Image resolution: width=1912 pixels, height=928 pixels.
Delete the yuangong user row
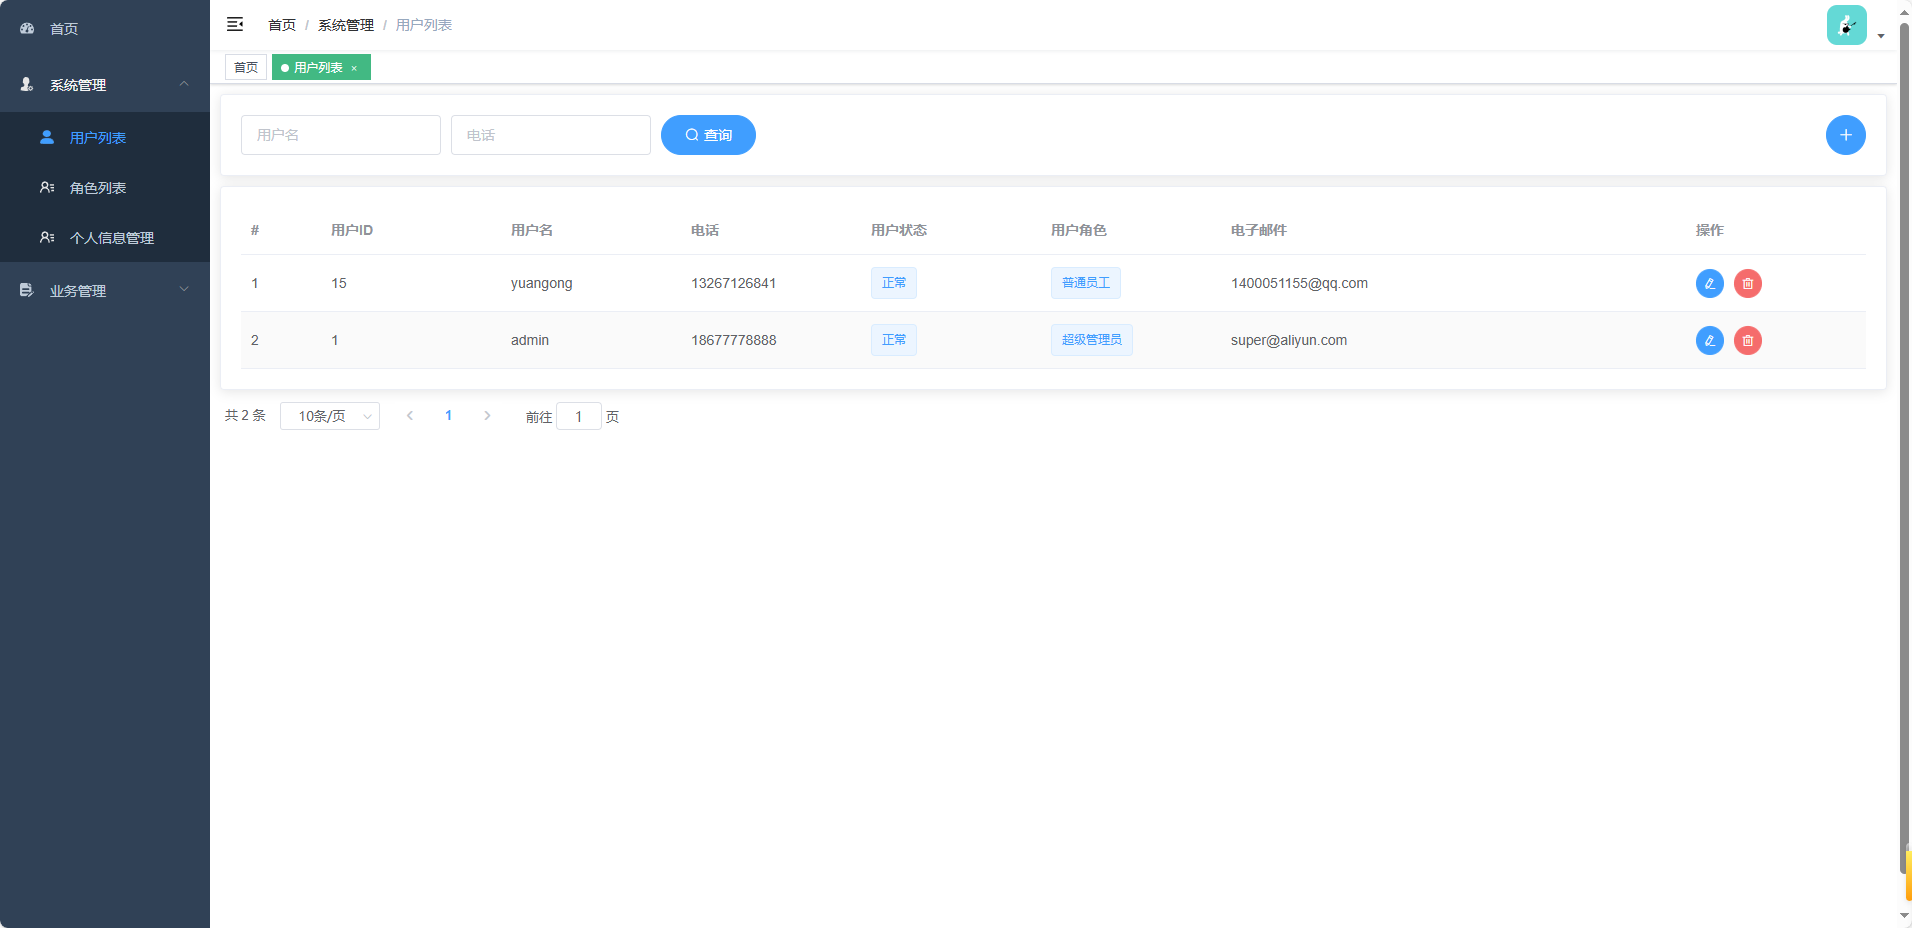1747,284
